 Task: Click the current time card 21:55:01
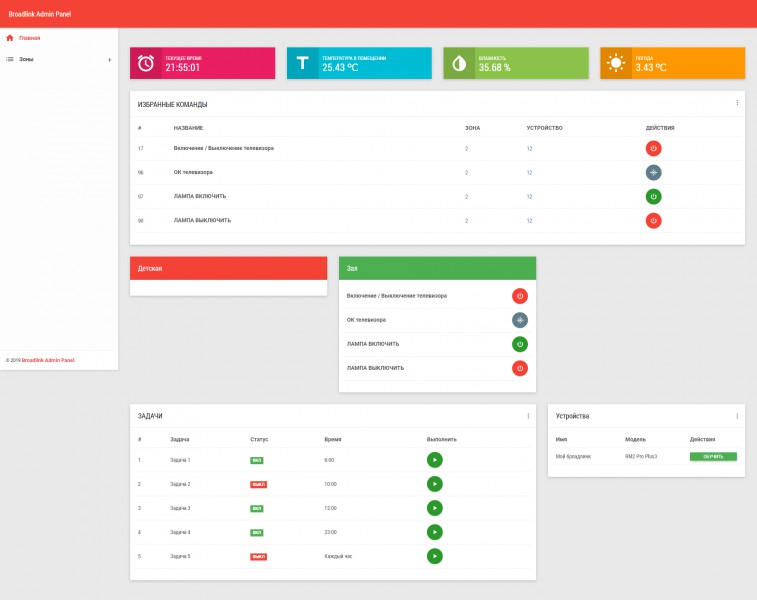(x=202, y=63)
